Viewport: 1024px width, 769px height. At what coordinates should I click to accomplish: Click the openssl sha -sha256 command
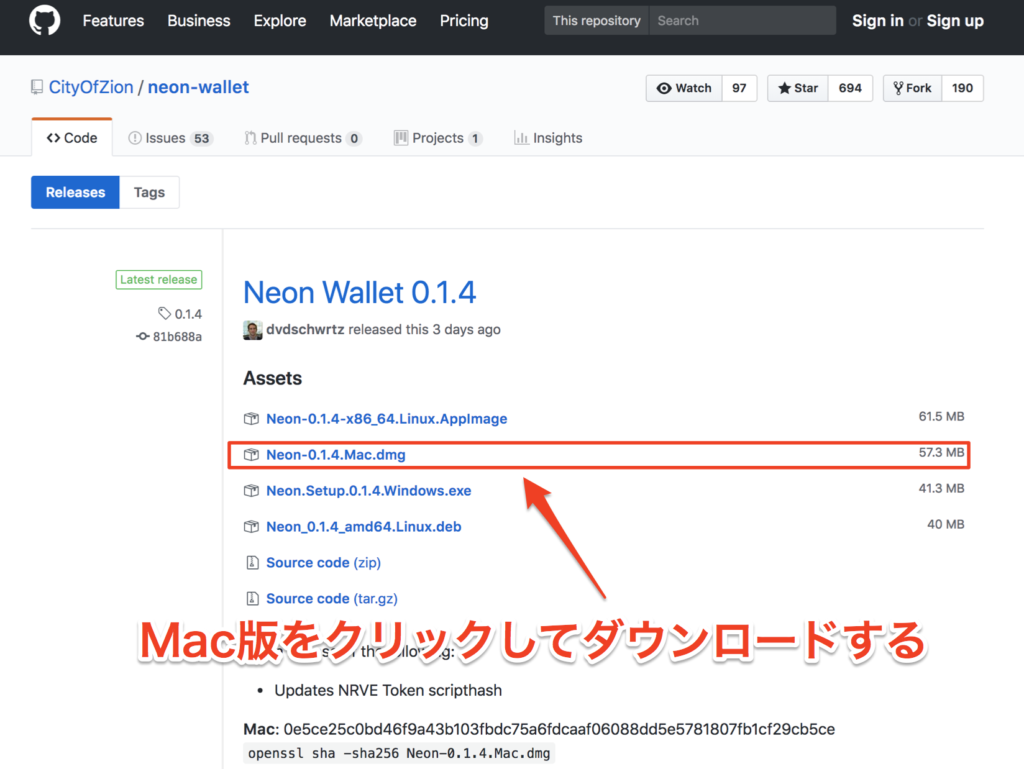399,753
